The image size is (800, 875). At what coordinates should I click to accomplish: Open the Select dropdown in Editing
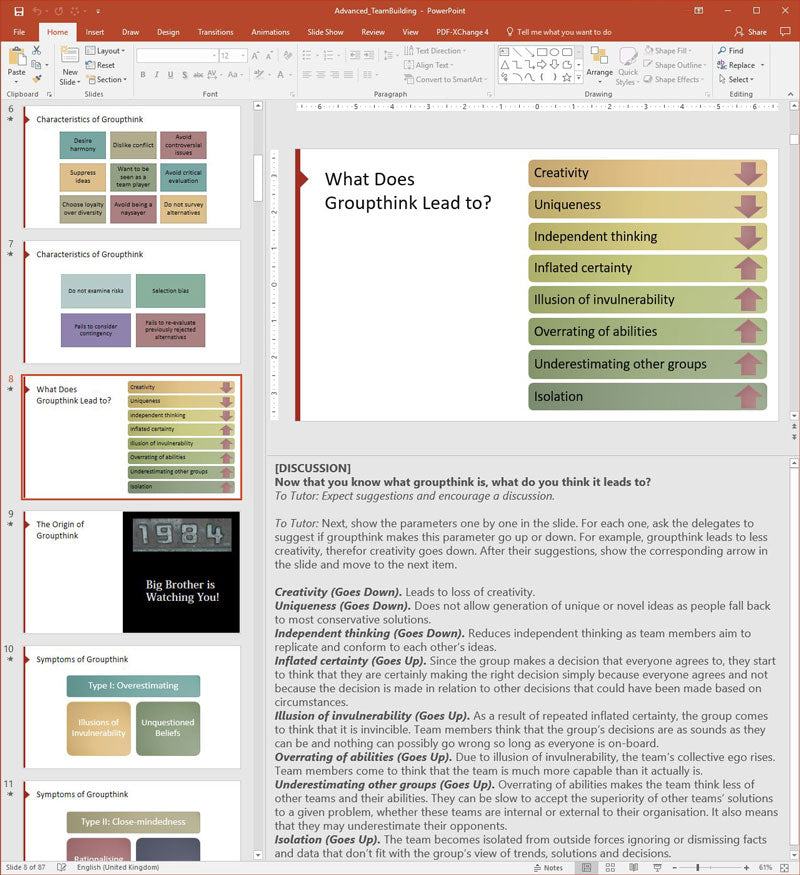click(x=736, y=80)
